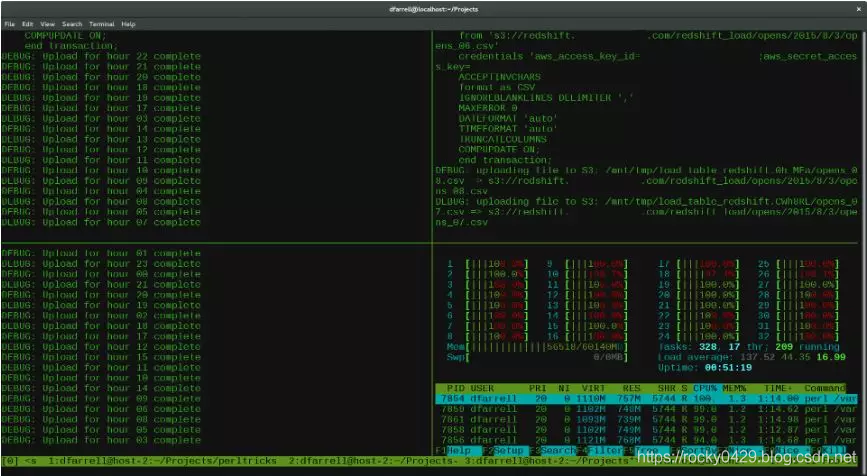
Task: Select process row with PID 7859
Action: click(646, 409)
